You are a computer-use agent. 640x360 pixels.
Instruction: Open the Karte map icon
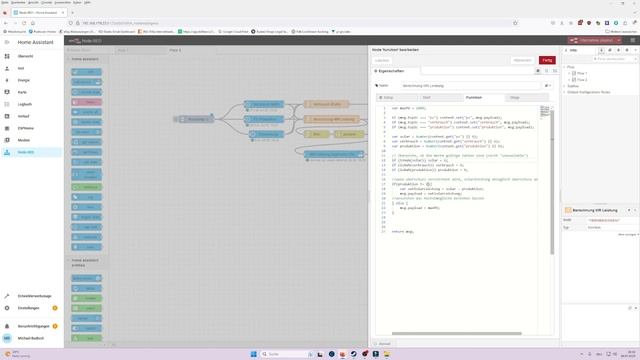[7, 92]
